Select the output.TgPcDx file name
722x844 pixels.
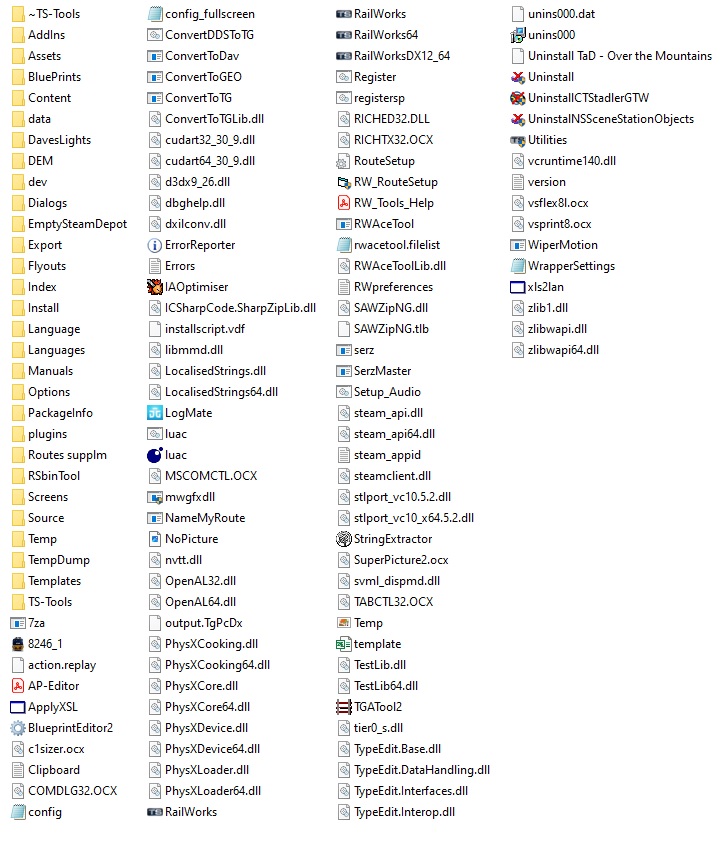coord(204,623)
